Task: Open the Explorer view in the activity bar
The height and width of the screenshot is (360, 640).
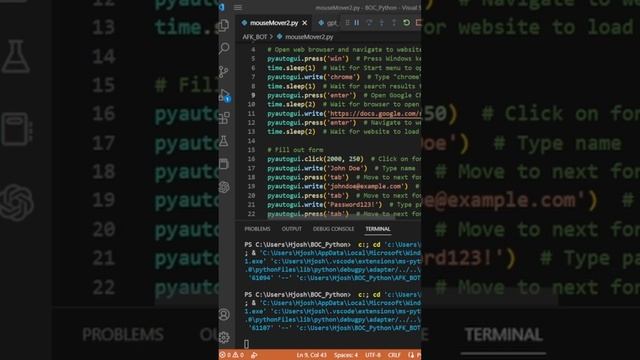Action: [x=224, y=25]
